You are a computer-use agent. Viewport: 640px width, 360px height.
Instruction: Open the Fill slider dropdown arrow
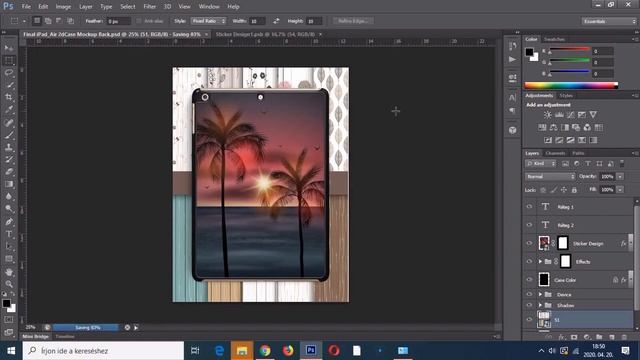tap(620, 190)
